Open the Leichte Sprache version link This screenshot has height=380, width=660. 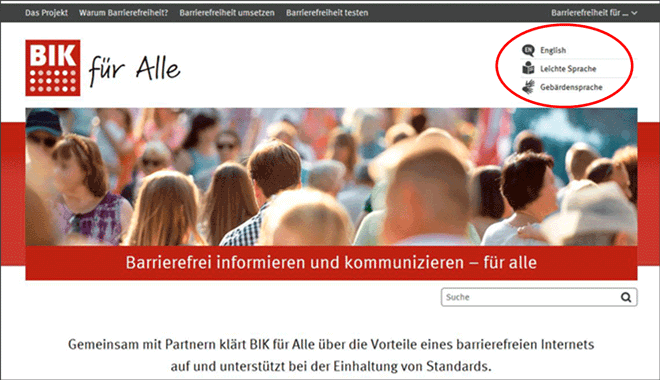[568, 69]
